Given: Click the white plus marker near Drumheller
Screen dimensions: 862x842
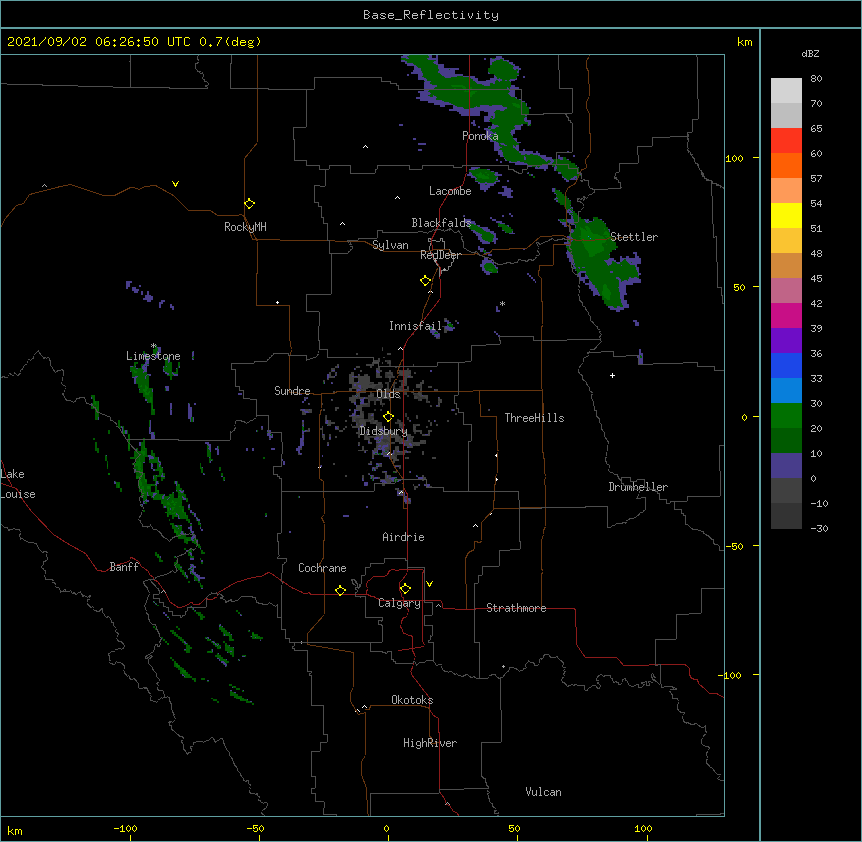Looking at the screenshot, I should [612, 375].
